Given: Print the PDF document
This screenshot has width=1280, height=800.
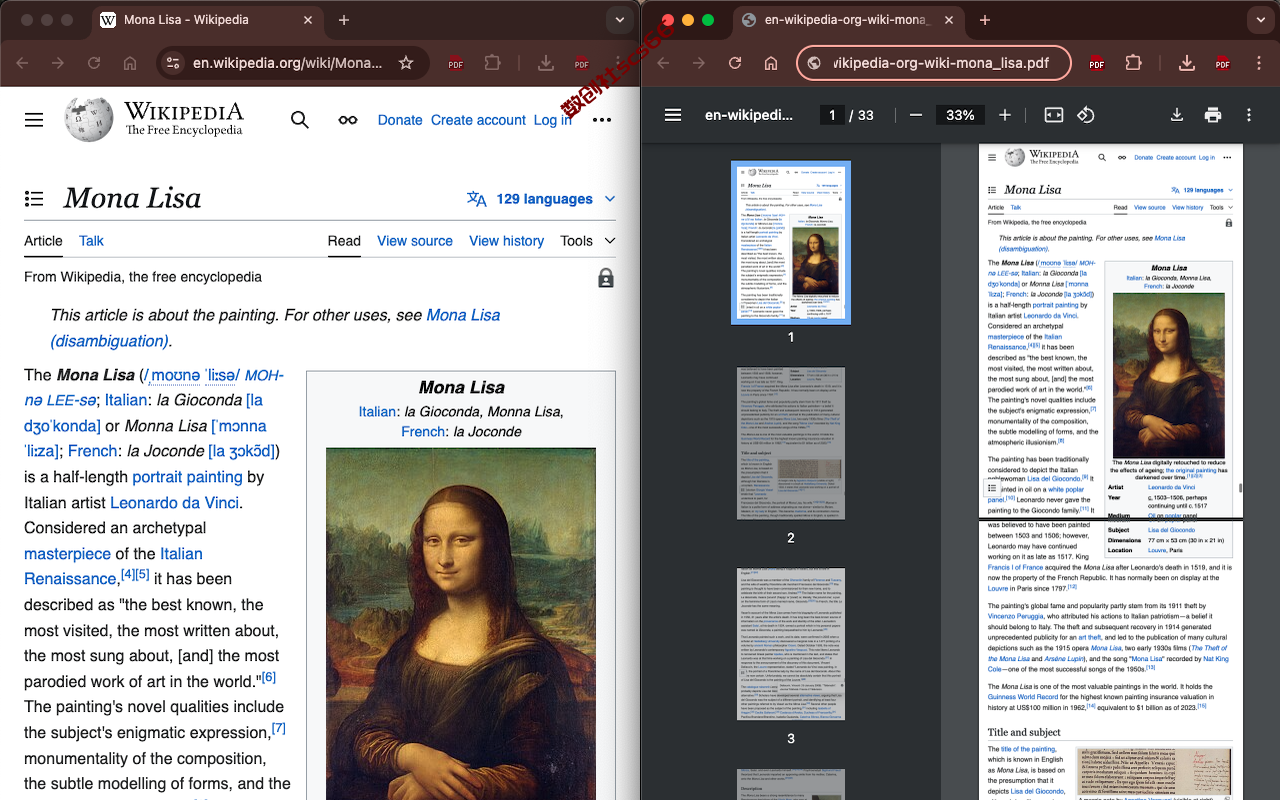Looking at the screenshot, I should (x=1213, y=115).
